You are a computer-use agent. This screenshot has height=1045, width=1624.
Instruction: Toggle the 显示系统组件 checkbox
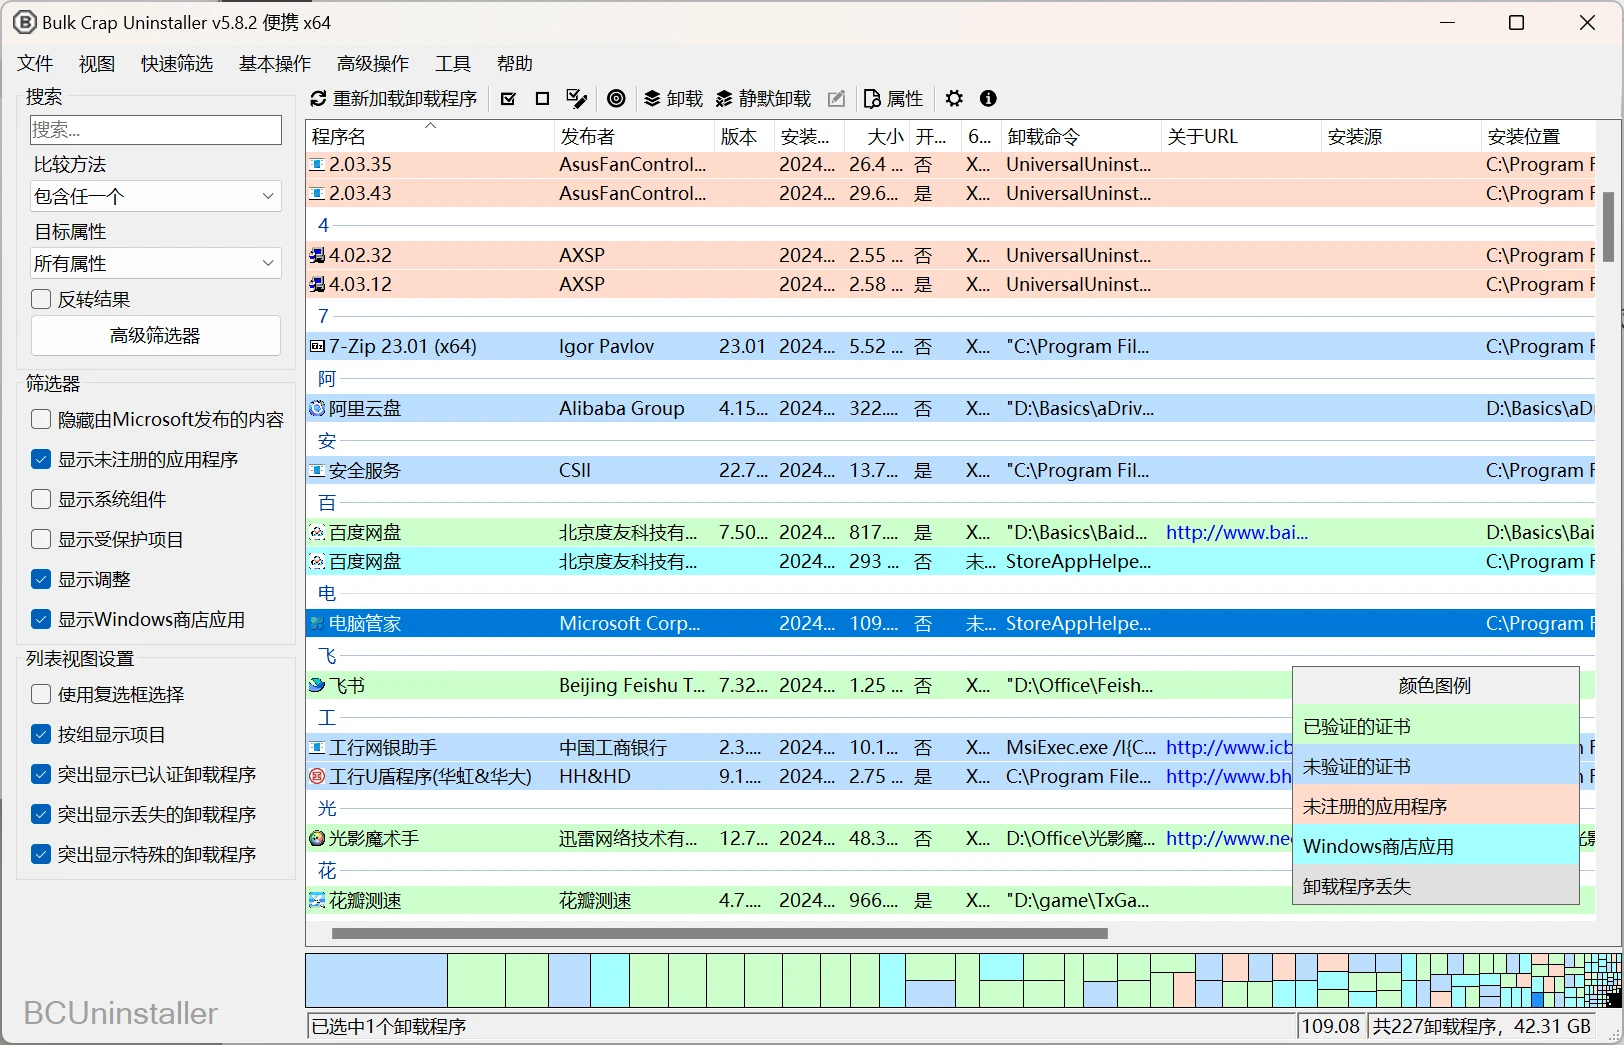[x=41, y=499]
